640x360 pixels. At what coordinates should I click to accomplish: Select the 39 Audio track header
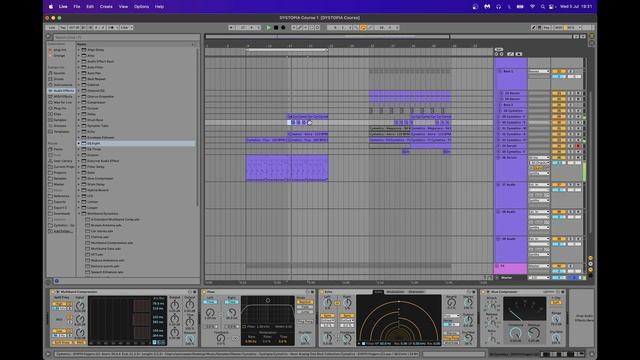[510, 249]
